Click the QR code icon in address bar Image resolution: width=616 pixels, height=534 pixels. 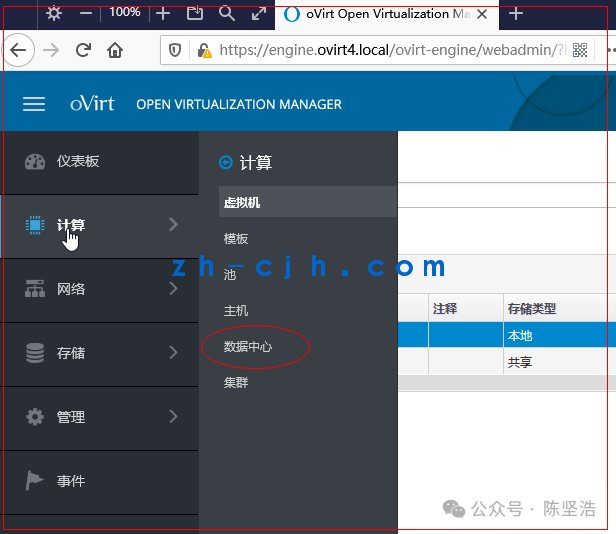(580, 50)
